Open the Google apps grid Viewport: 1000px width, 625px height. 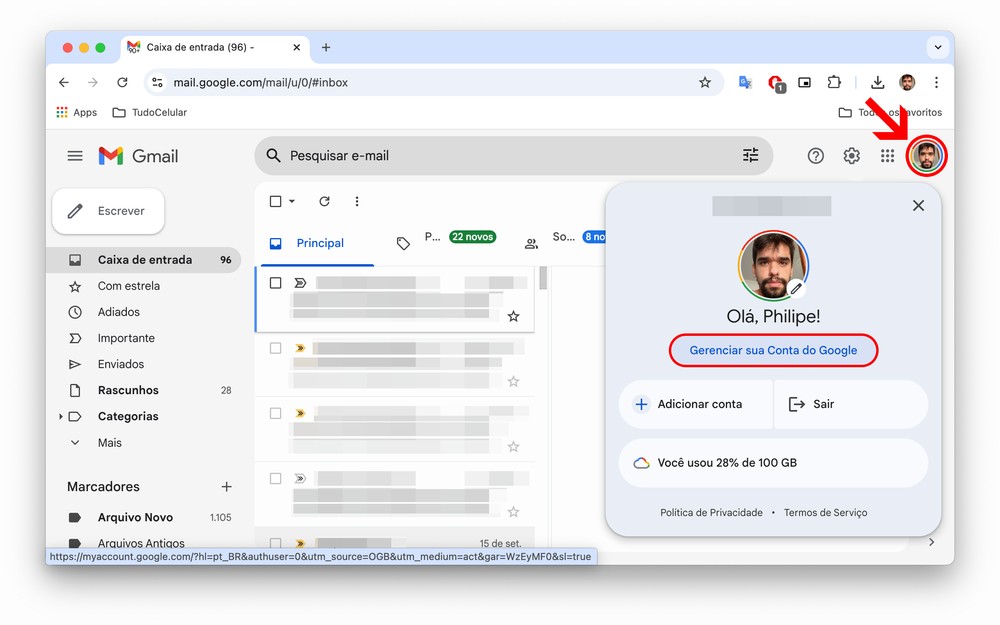coord(887,156)
